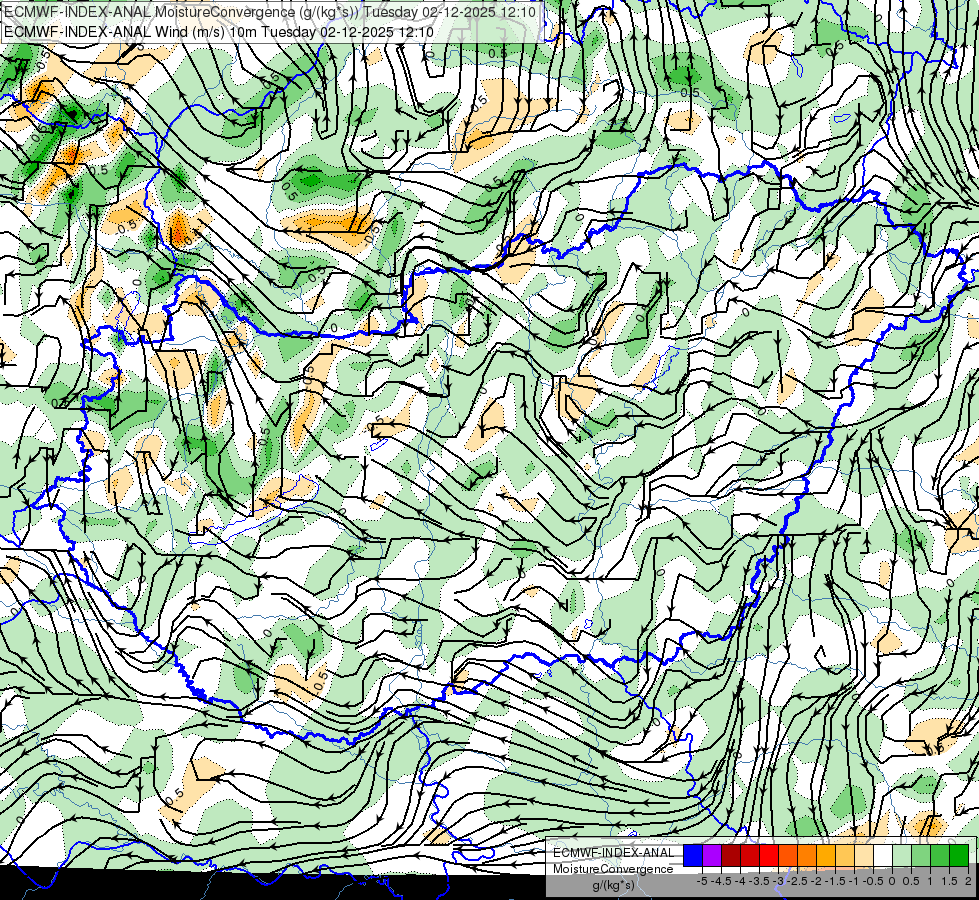Viewport: 979px width, 900px height.
Task: Click the -1 legend tick label
Action: 854,881
